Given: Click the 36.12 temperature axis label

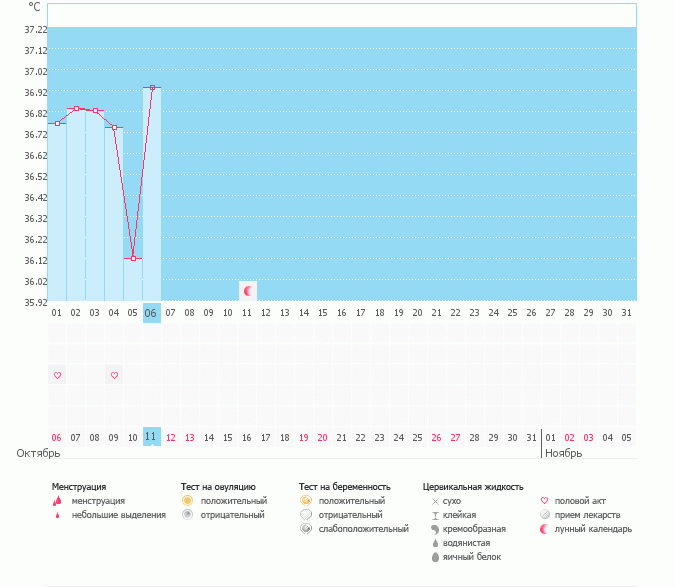Looking at the screenshot, I should (35, 260).
